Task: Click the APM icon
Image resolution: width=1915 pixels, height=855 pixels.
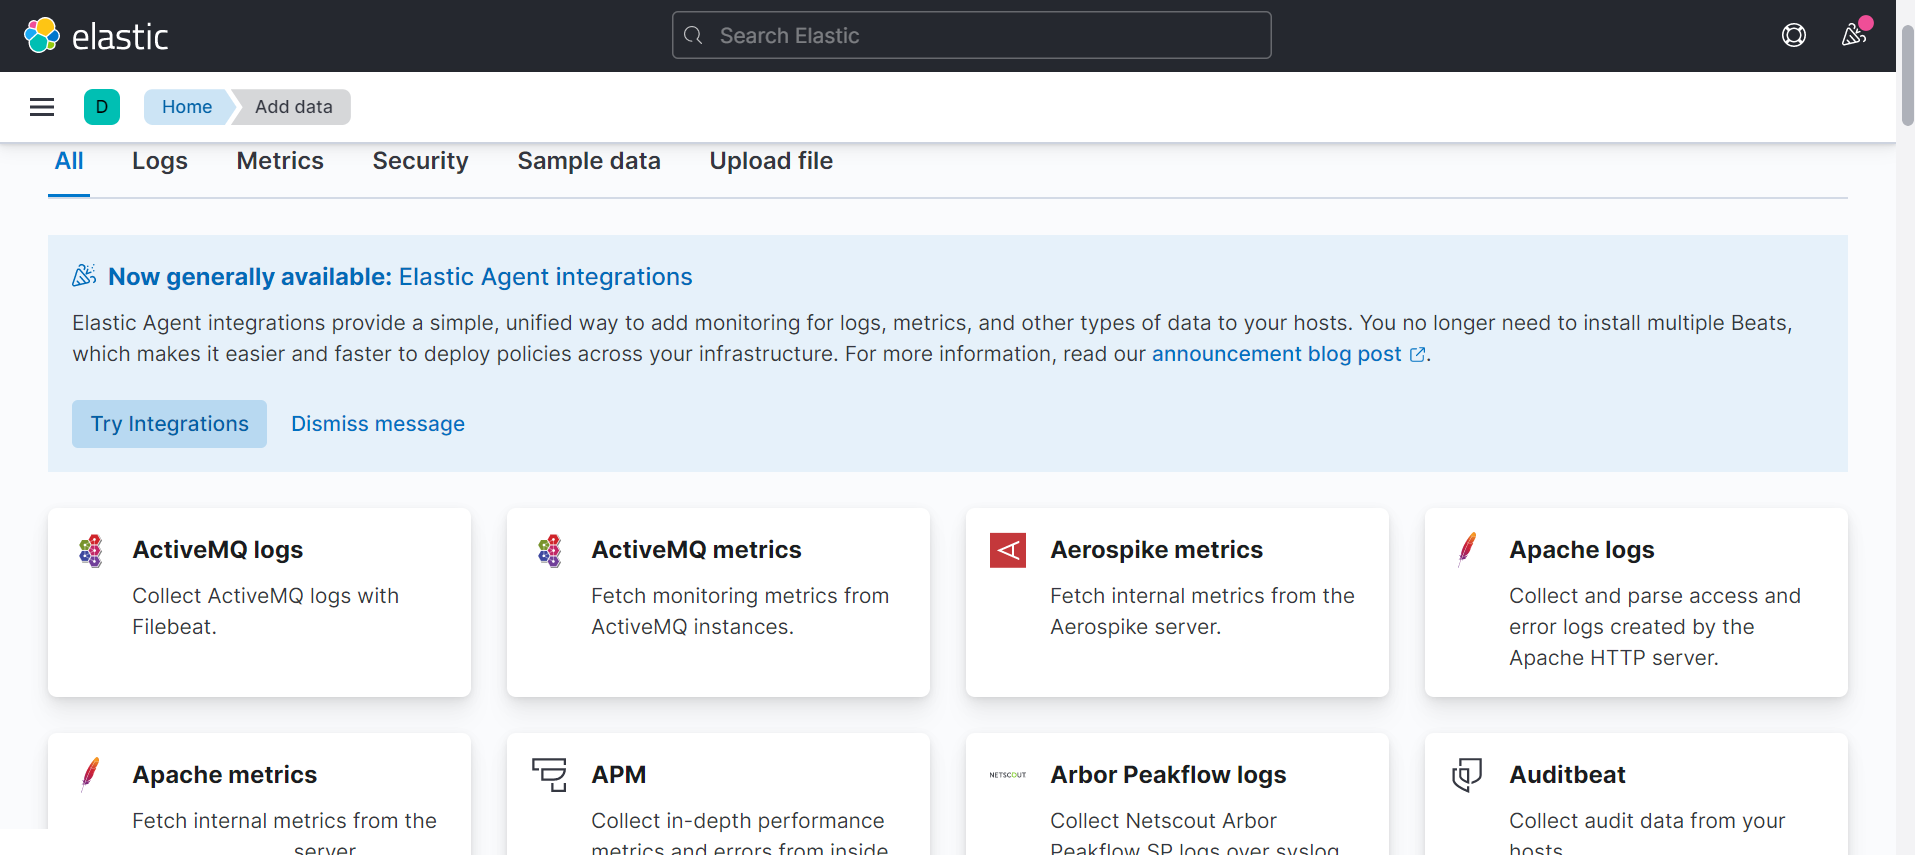Action: 549,775
